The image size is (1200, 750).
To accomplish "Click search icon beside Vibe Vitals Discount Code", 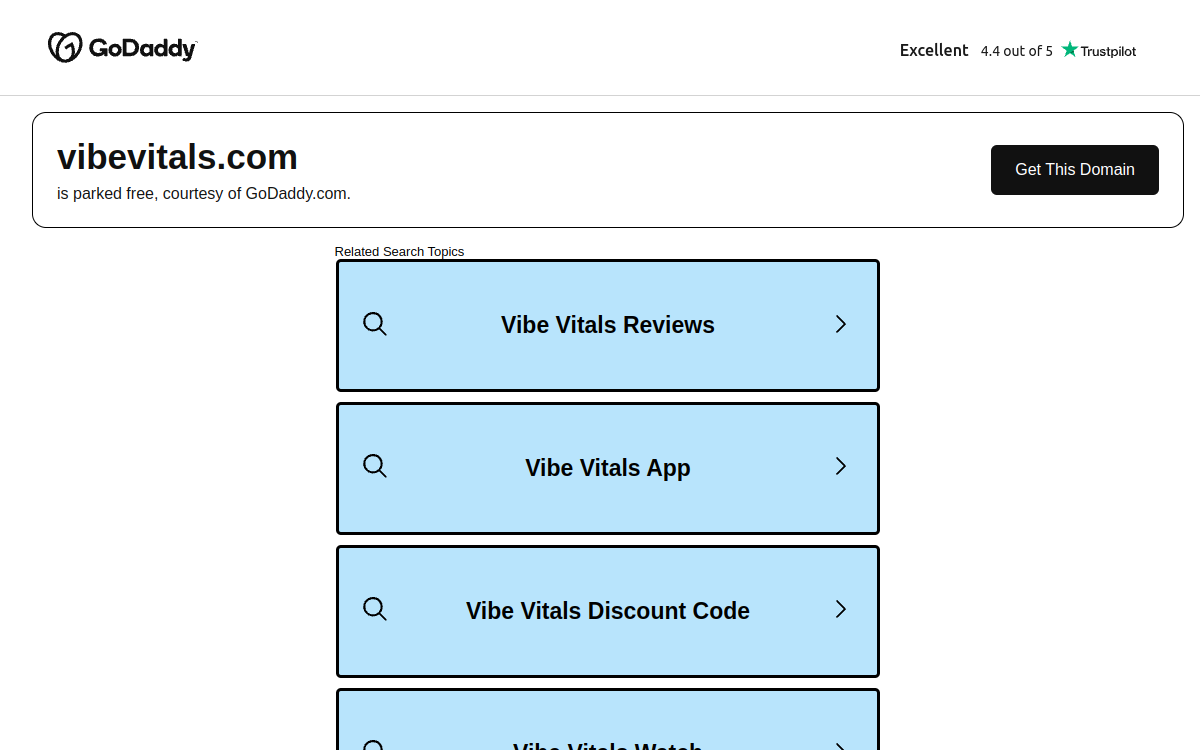I will click(x=375, y=609).
